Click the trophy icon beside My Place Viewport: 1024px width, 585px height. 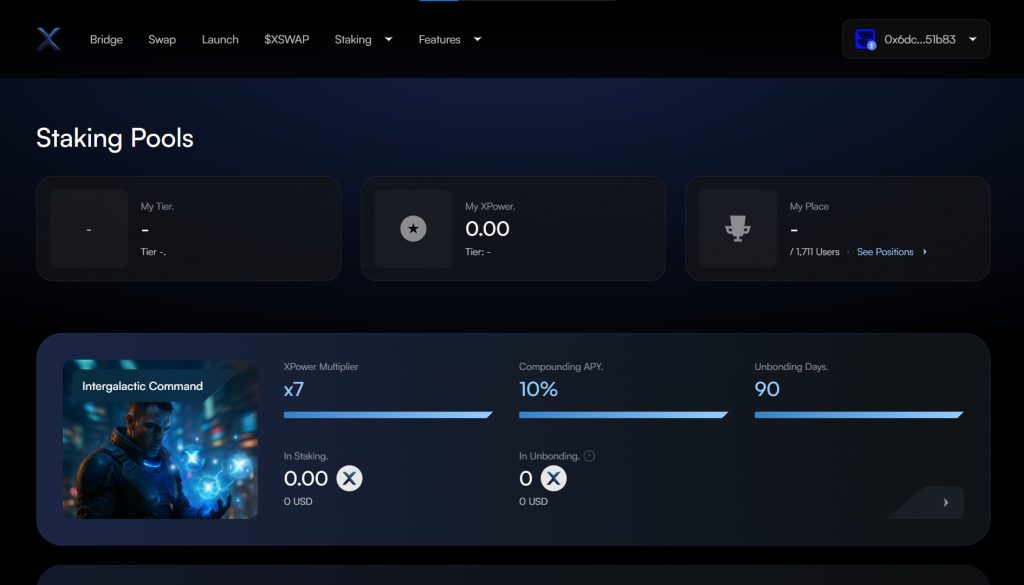tap(738, 229)
